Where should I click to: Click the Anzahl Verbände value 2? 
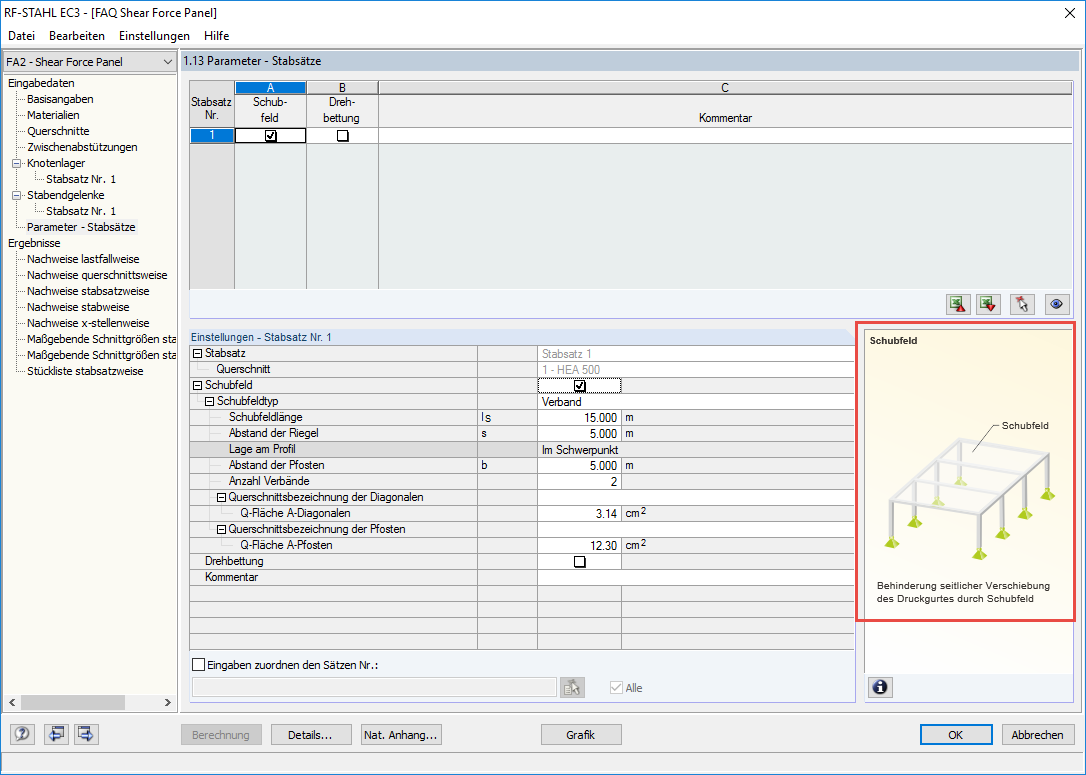[579, 481]
